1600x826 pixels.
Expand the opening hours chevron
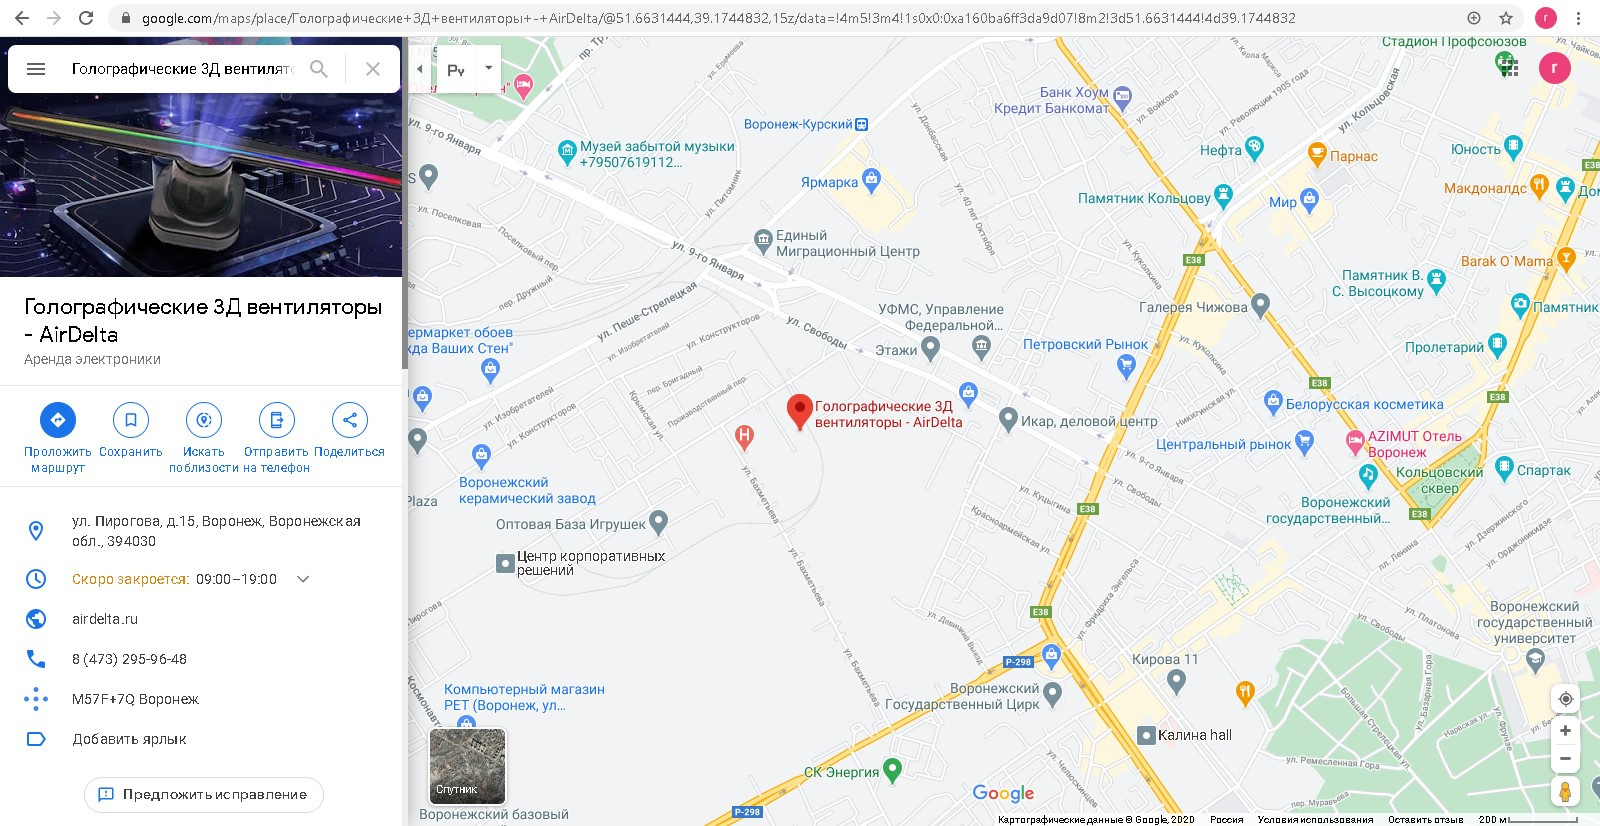point(303,579)
